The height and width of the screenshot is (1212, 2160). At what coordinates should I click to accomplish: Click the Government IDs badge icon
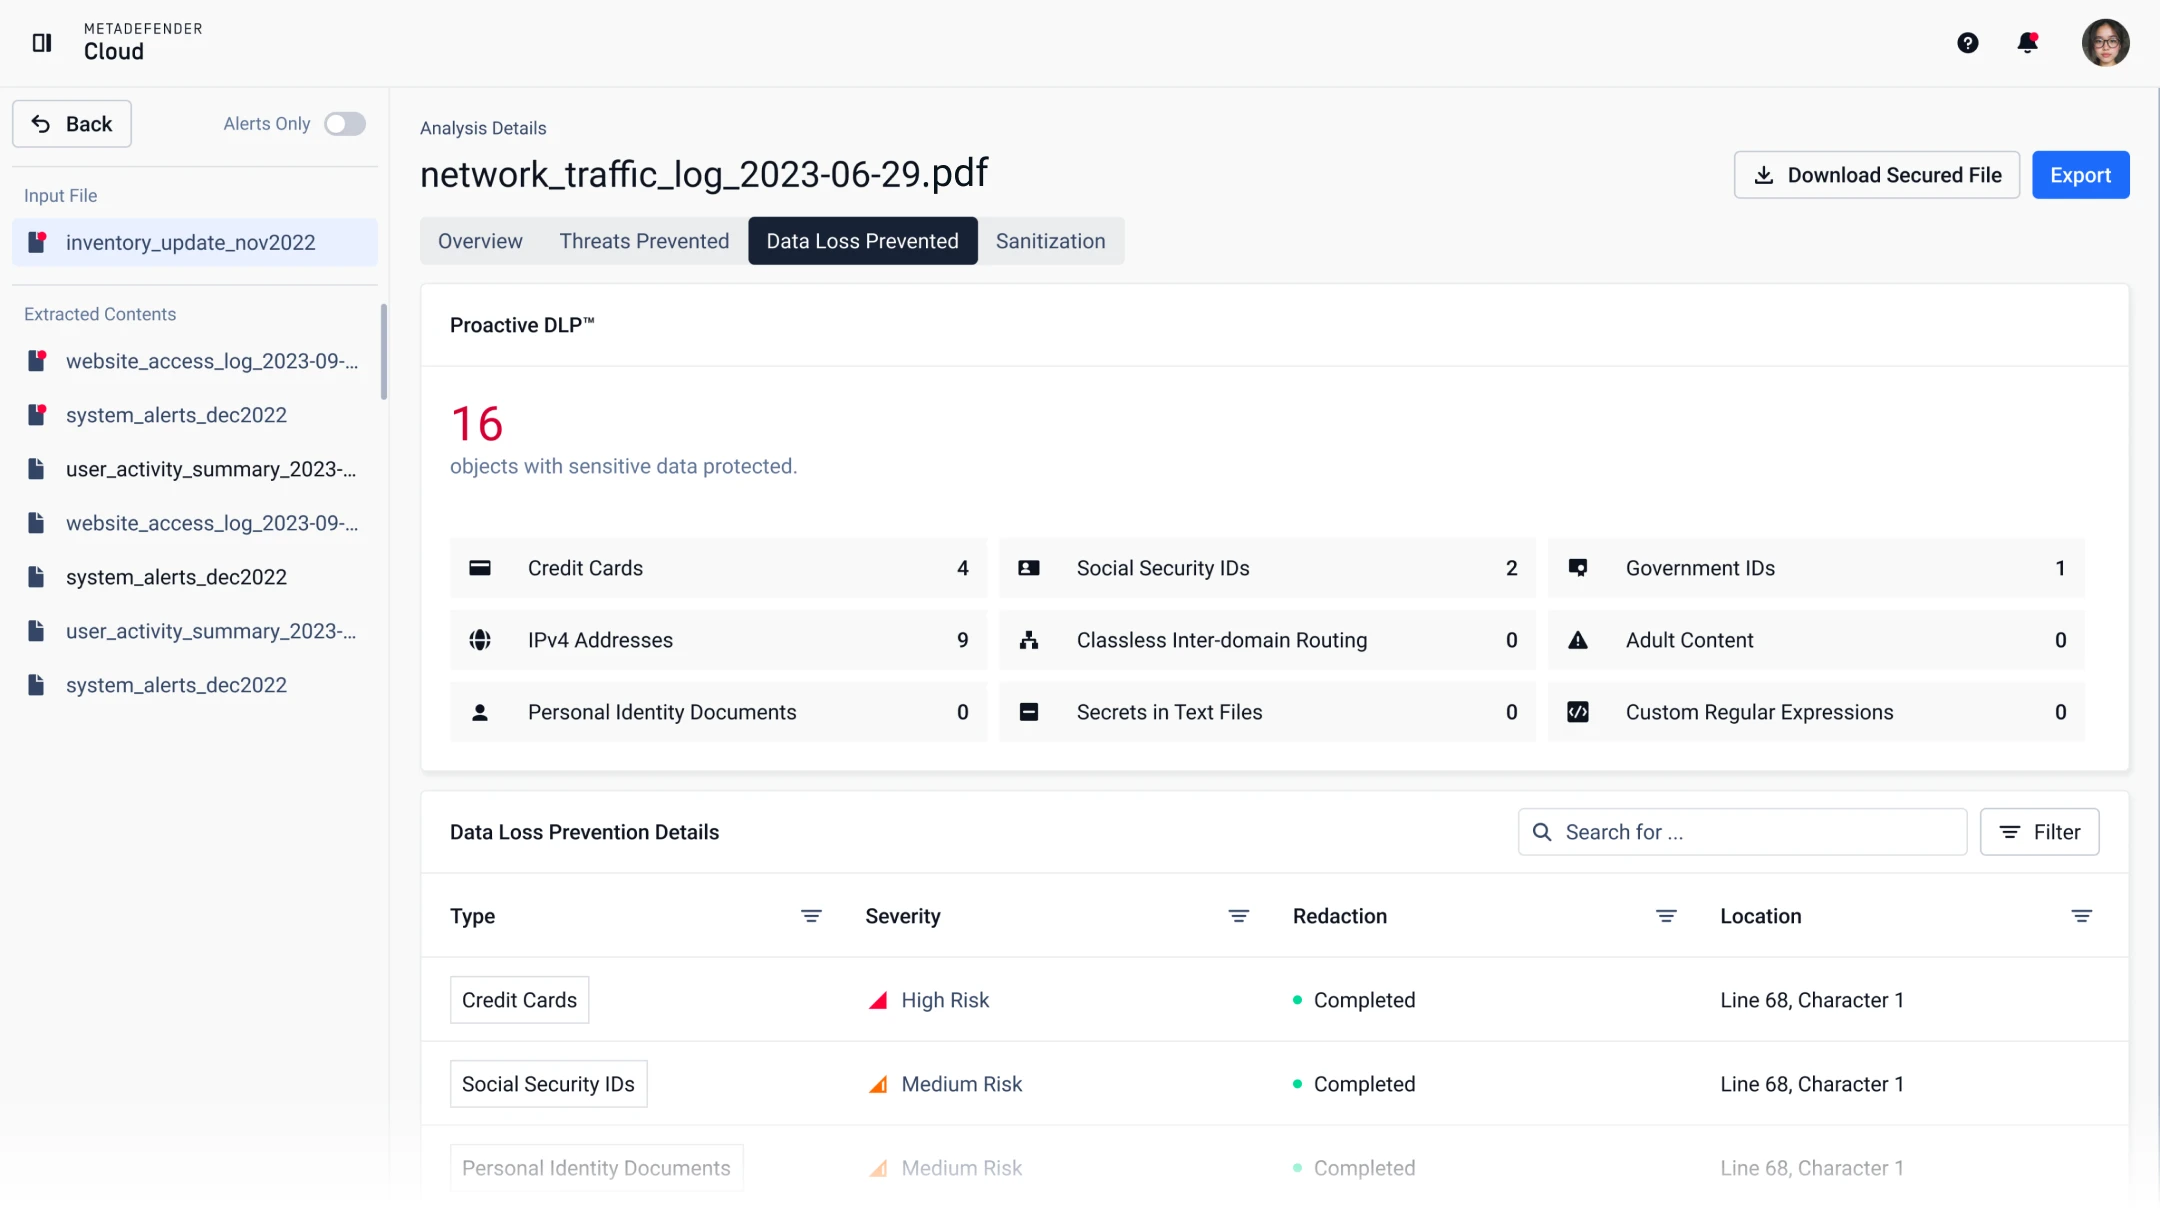point(1578,568)
